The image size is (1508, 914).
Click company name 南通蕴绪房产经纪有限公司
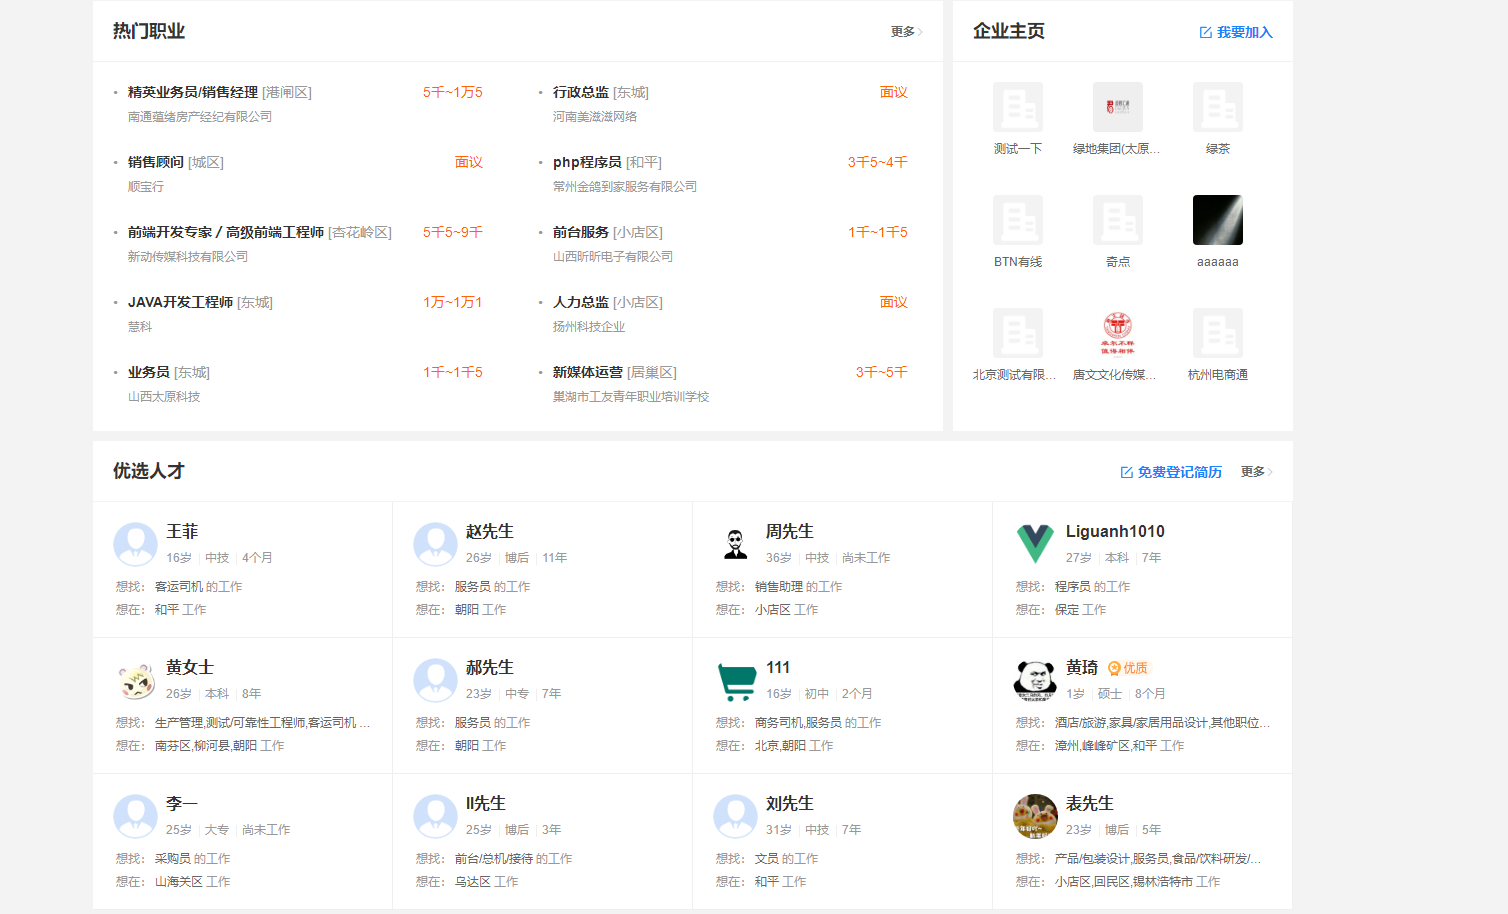(200, 117)
